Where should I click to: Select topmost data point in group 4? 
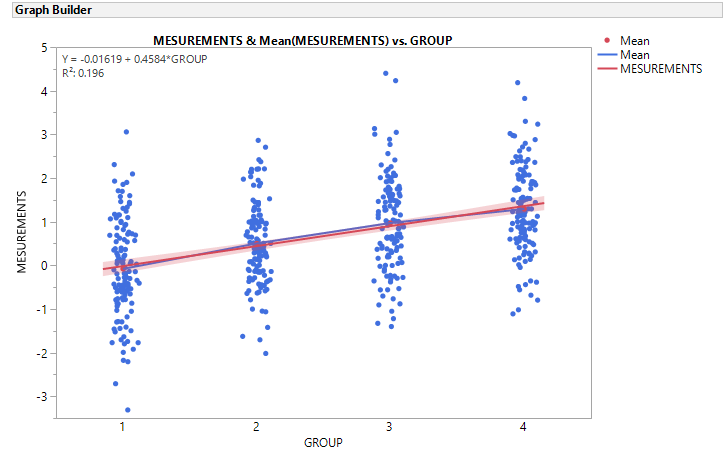tap(518, 83)
